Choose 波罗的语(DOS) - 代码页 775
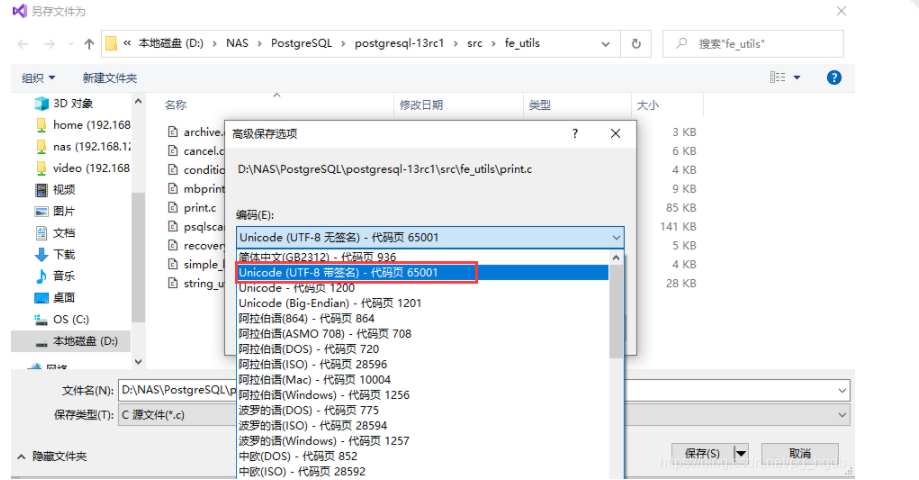919x480 pixels. tap(423, 410)
